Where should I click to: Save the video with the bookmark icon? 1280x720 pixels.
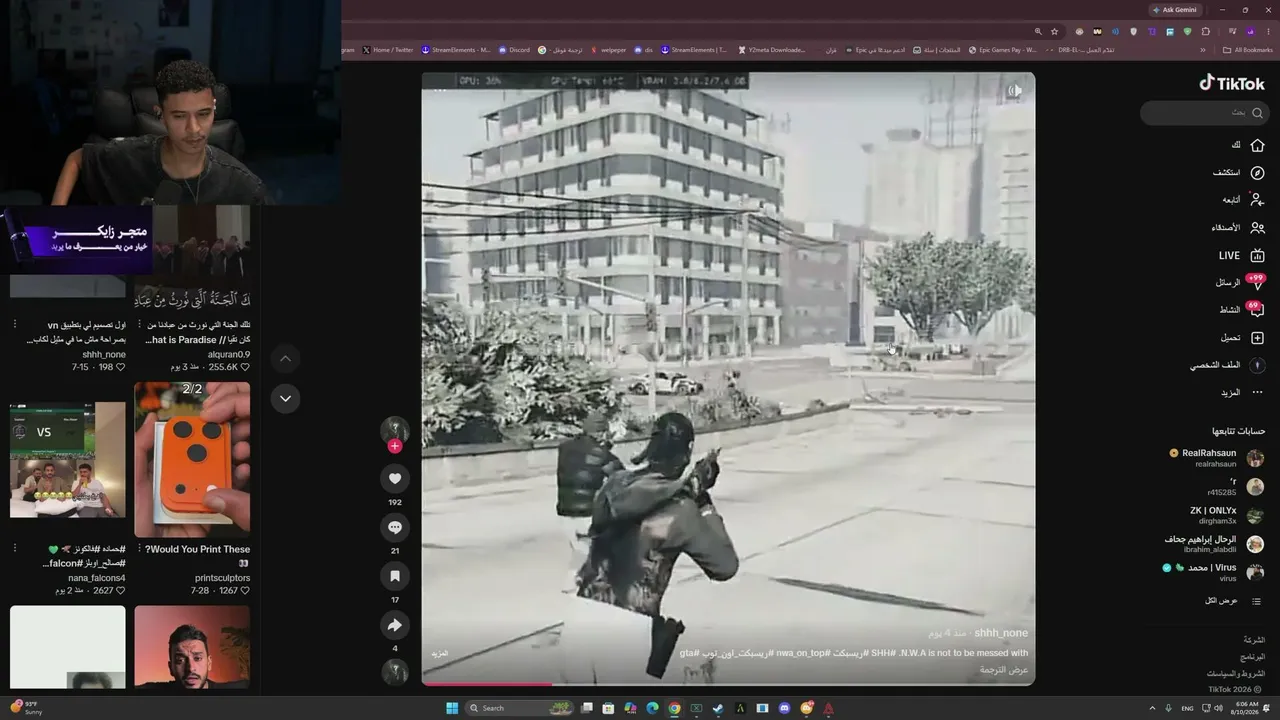[x=395, y=576]
